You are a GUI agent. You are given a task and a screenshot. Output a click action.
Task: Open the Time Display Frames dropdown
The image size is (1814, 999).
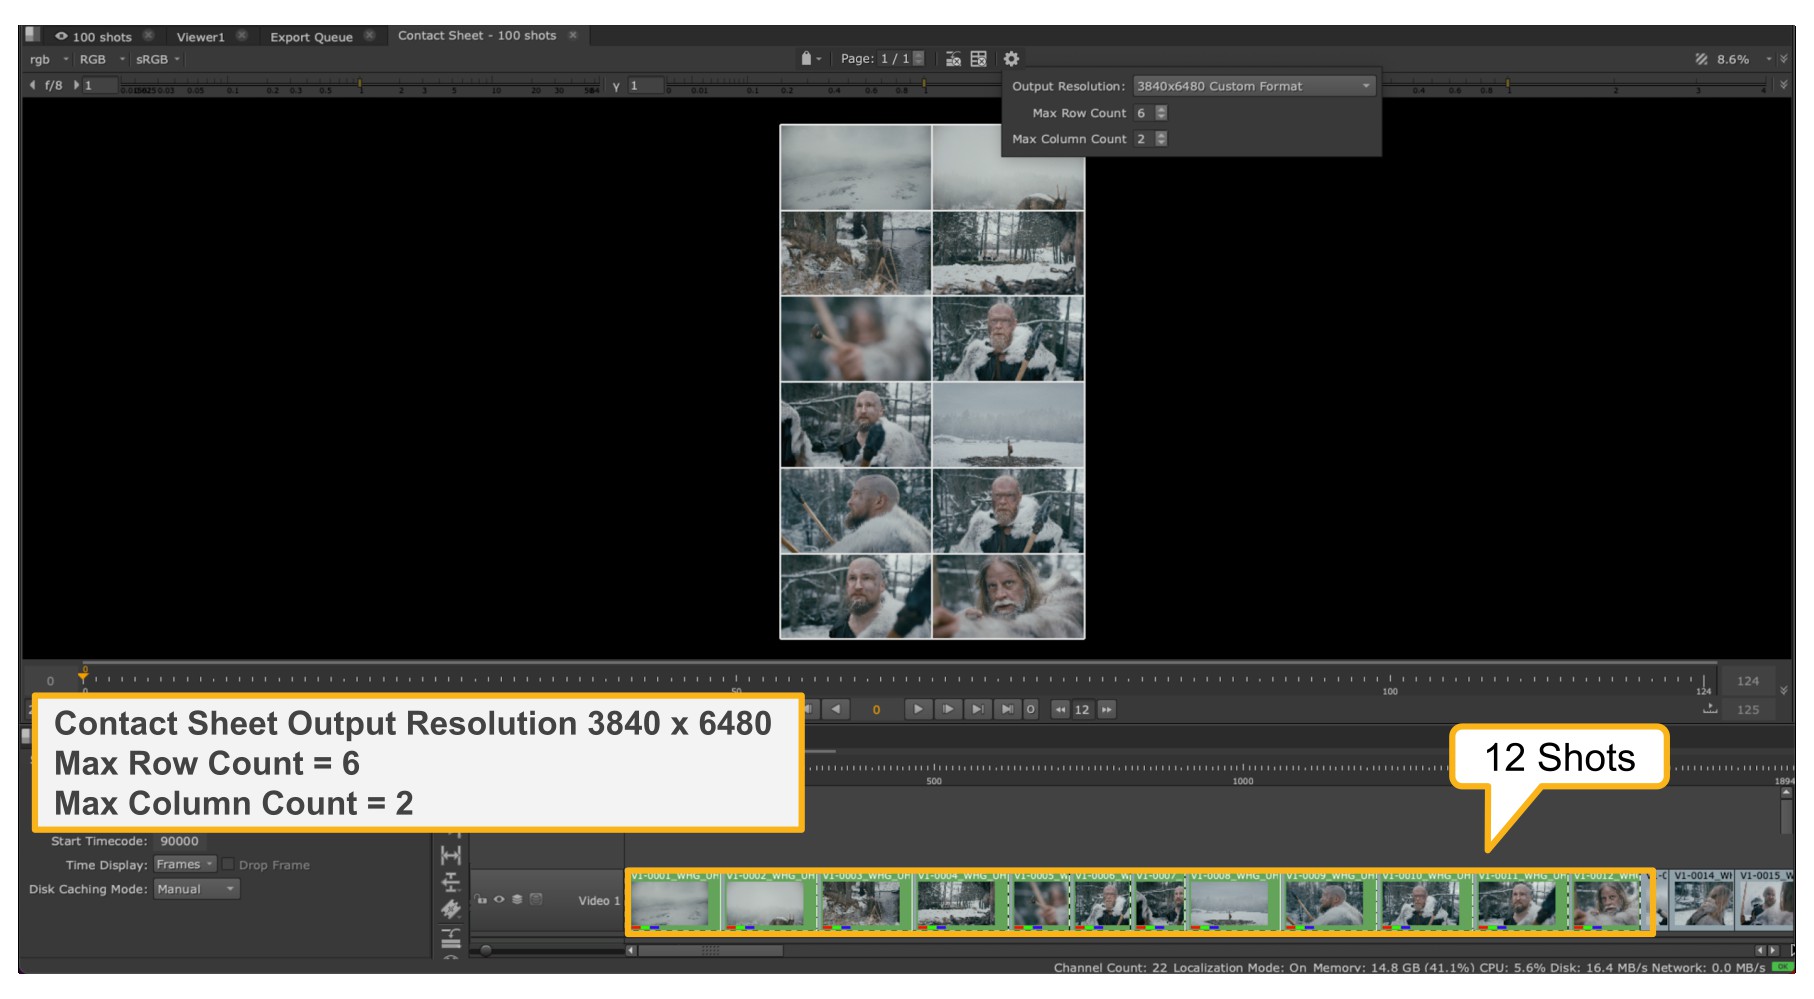pyautogui.click(x=185, y=865)
